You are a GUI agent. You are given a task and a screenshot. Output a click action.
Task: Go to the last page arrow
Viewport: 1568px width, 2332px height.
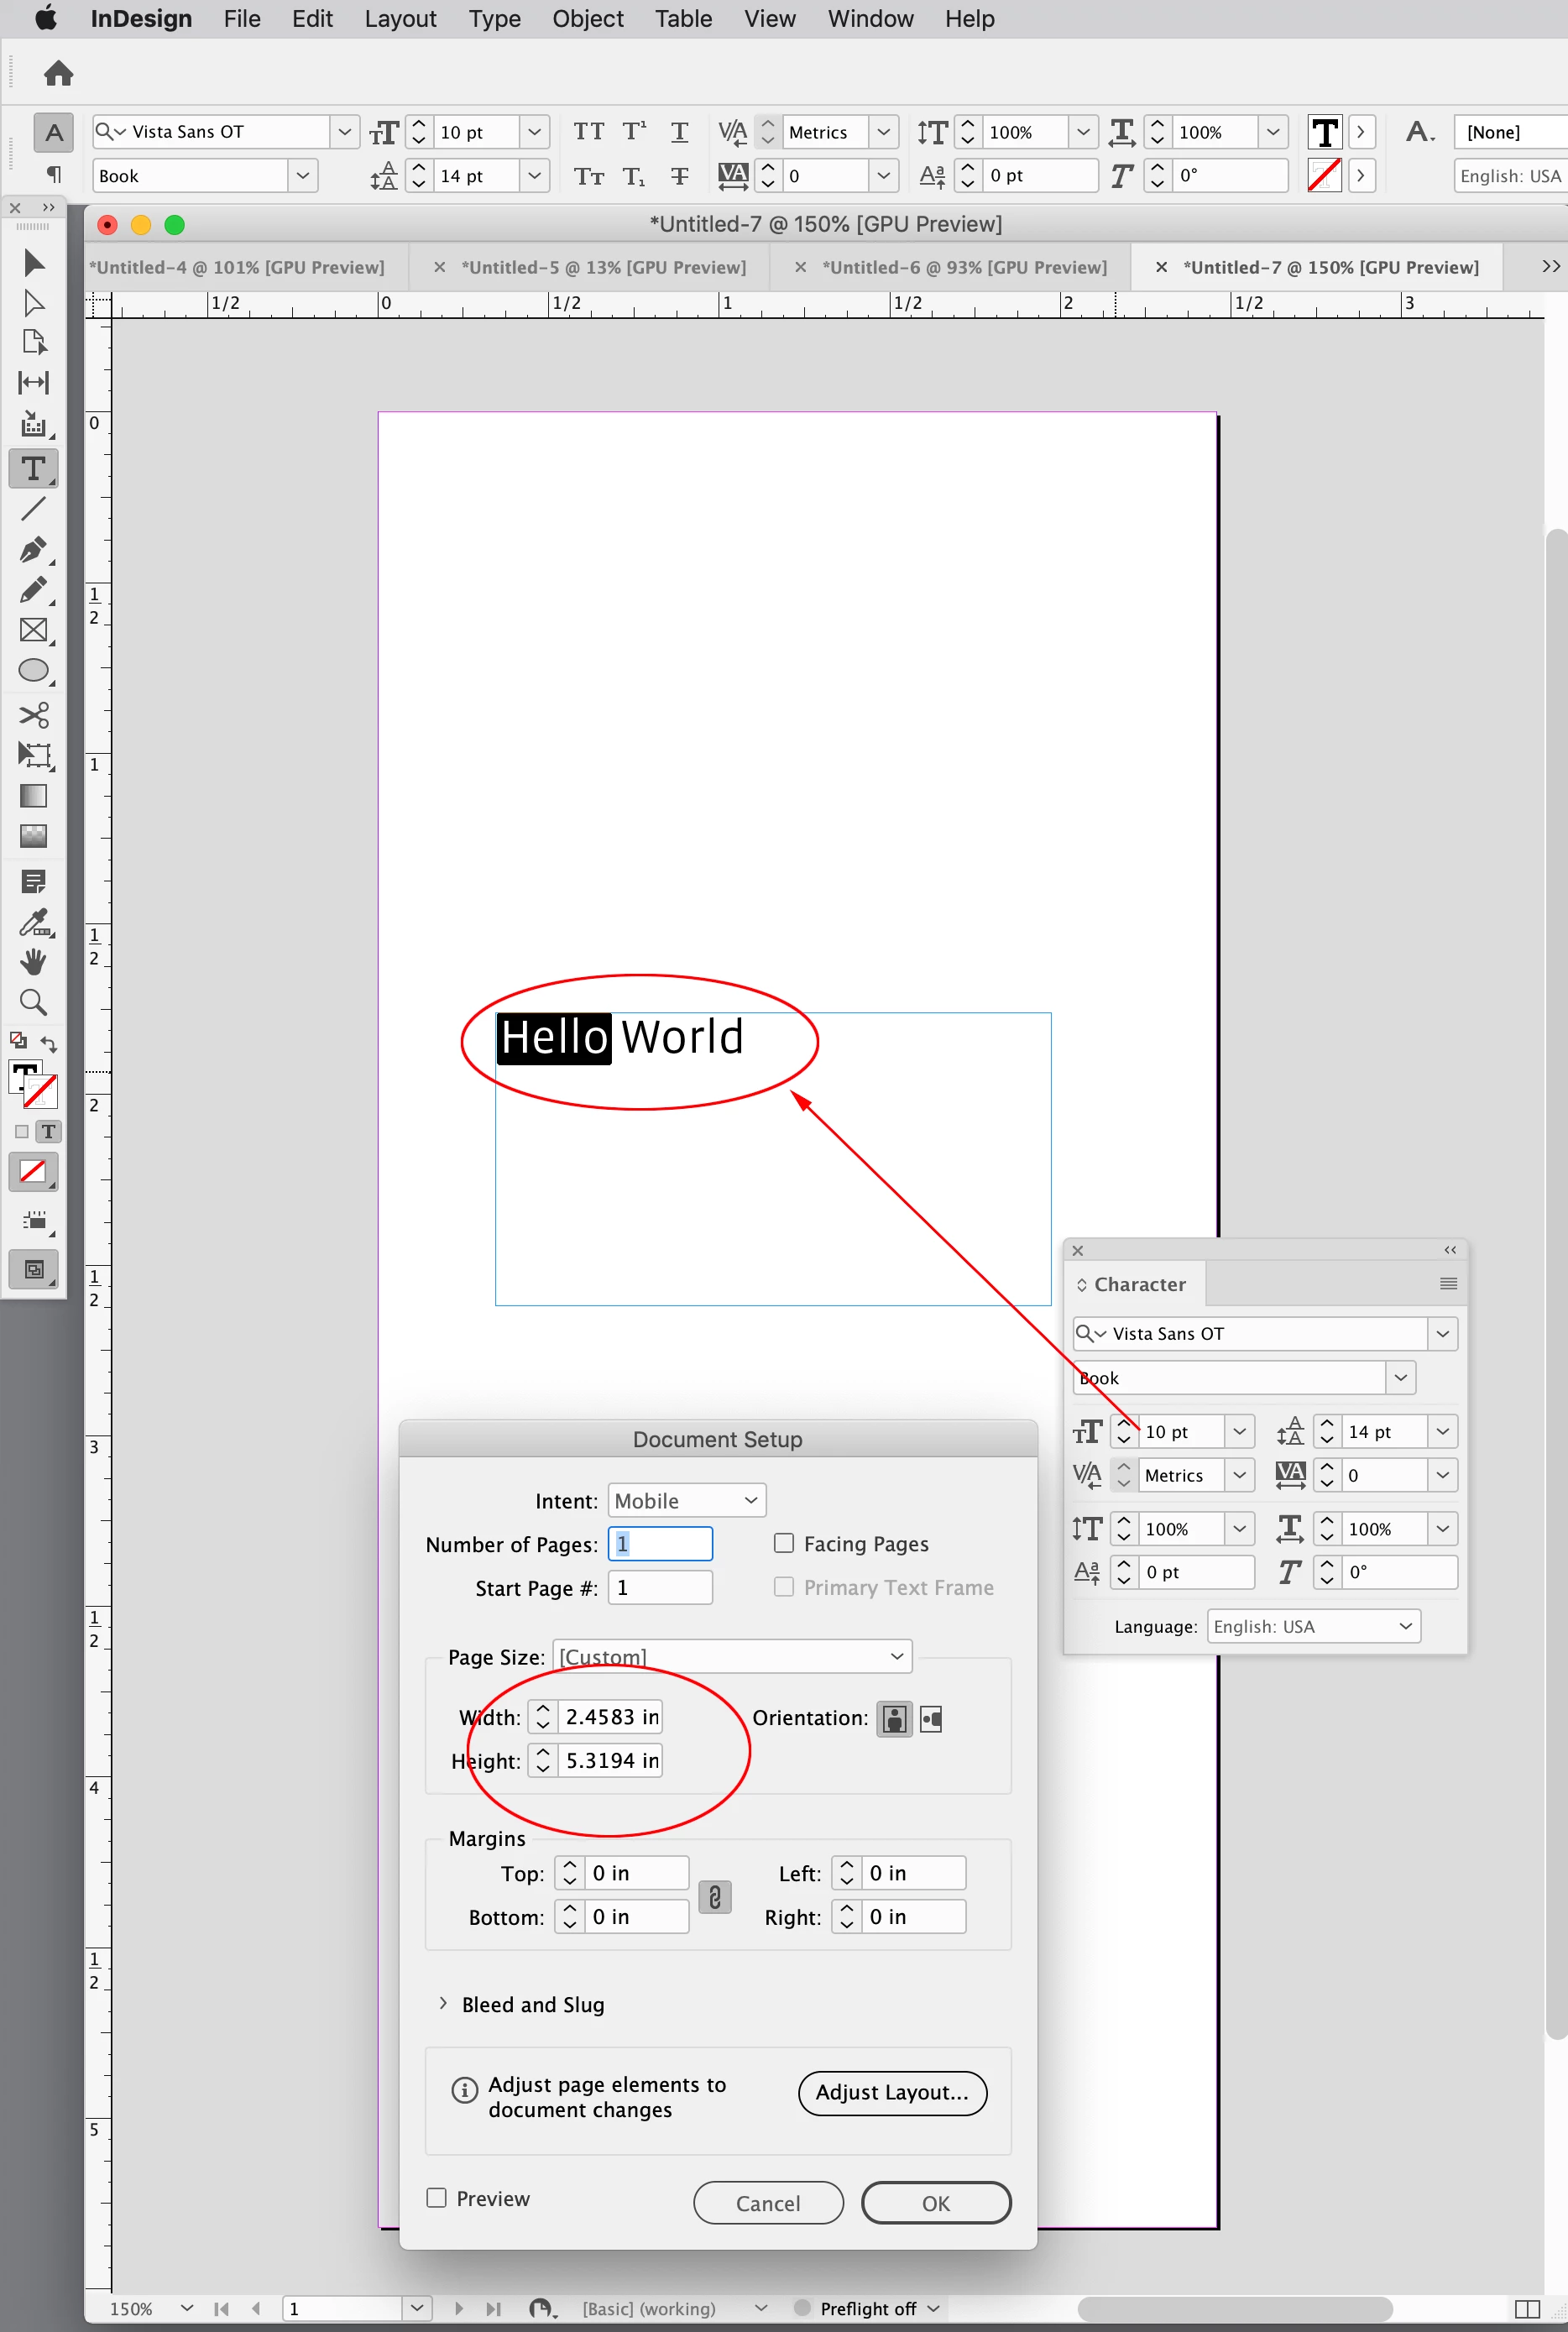(493, 2308)
